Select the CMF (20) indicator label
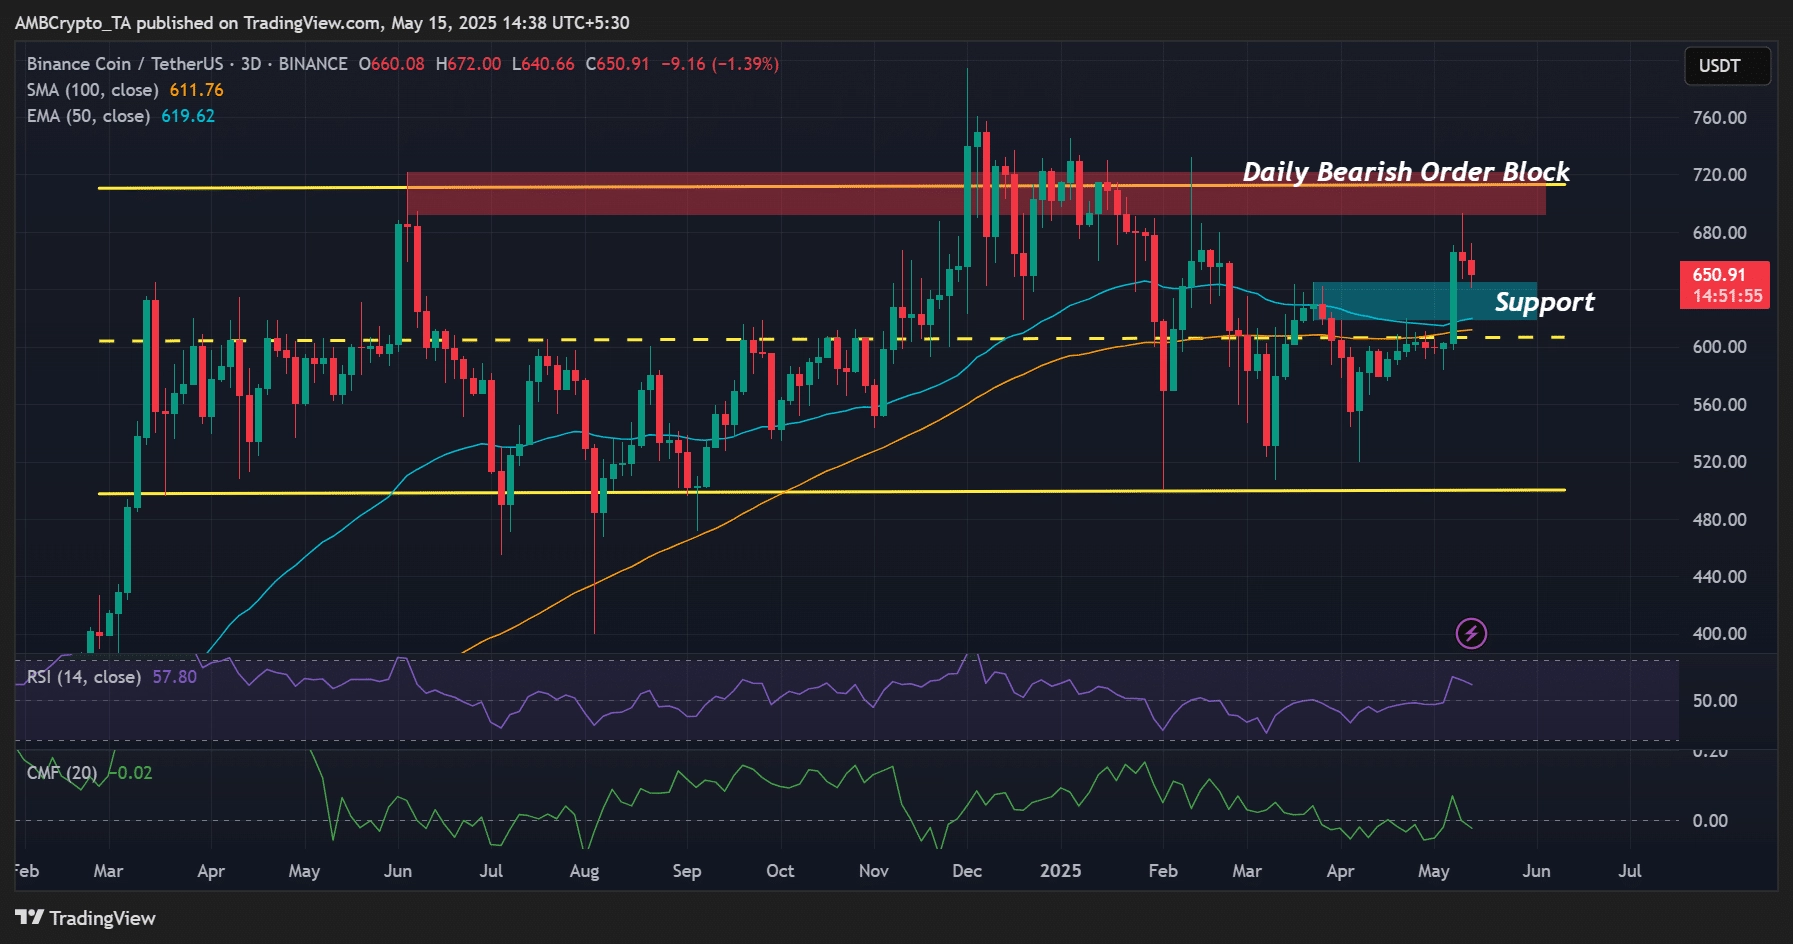 (62, 773)
